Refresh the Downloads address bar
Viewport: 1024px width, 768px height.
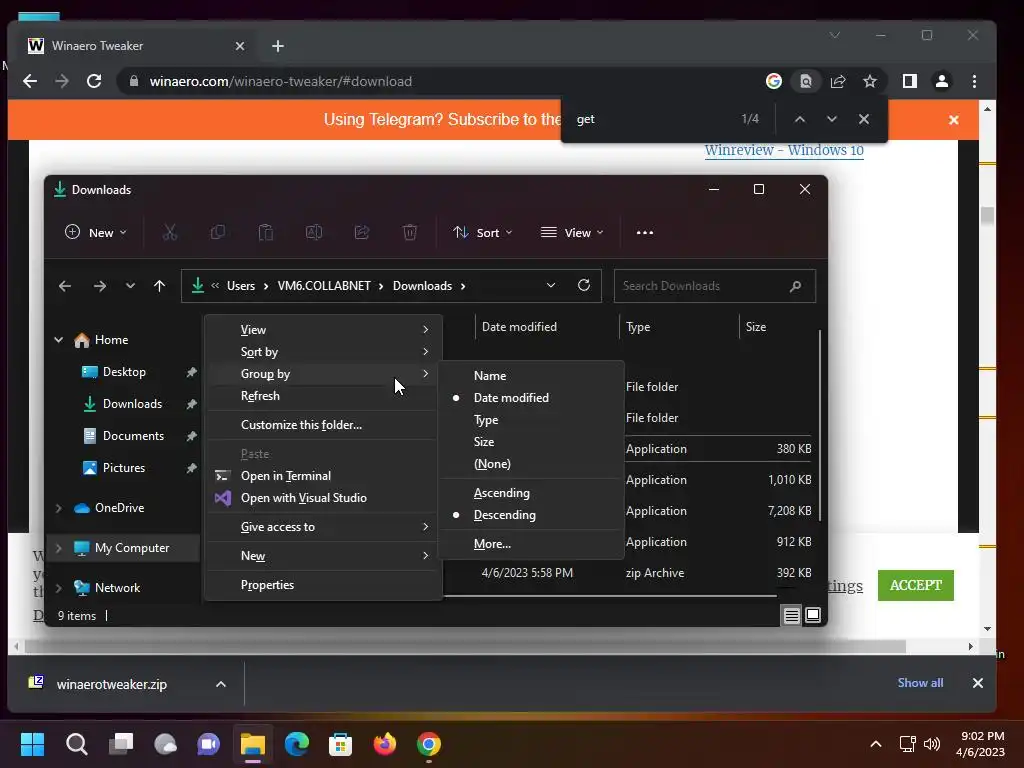tap(584, 285)
